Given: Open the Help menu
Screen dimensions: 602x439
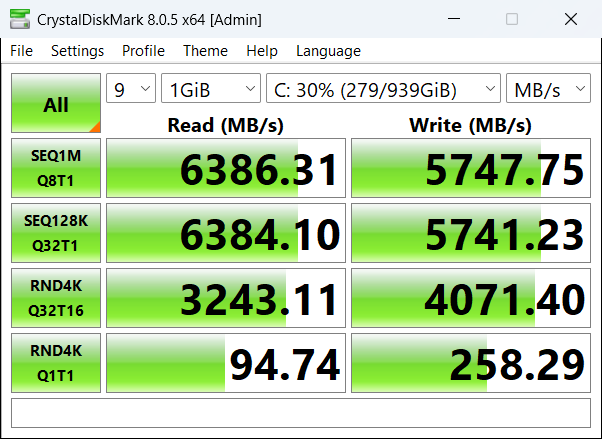Looking at the screenshot, I should pyautogui.click(x=262, y=51).
